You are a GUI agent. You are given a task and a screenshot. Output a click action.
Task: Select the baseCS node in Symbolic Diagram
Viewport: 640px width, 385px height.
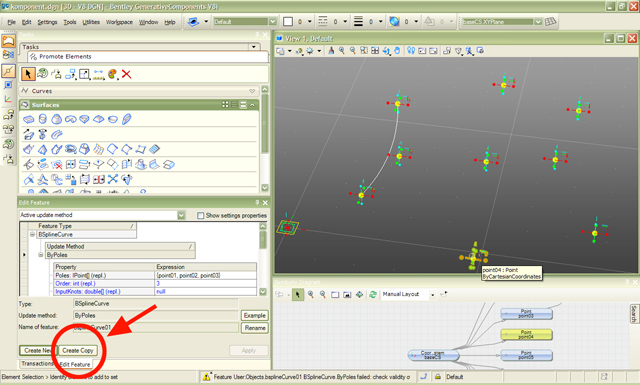click(433, 355)
